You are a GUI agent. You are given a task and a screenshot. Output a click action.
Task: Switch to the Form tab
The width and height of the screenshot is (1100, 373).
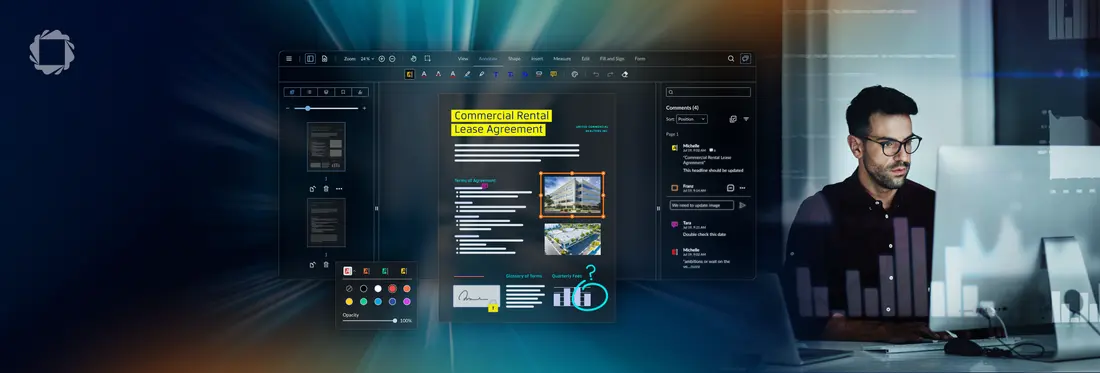click(x=640, y=59)
